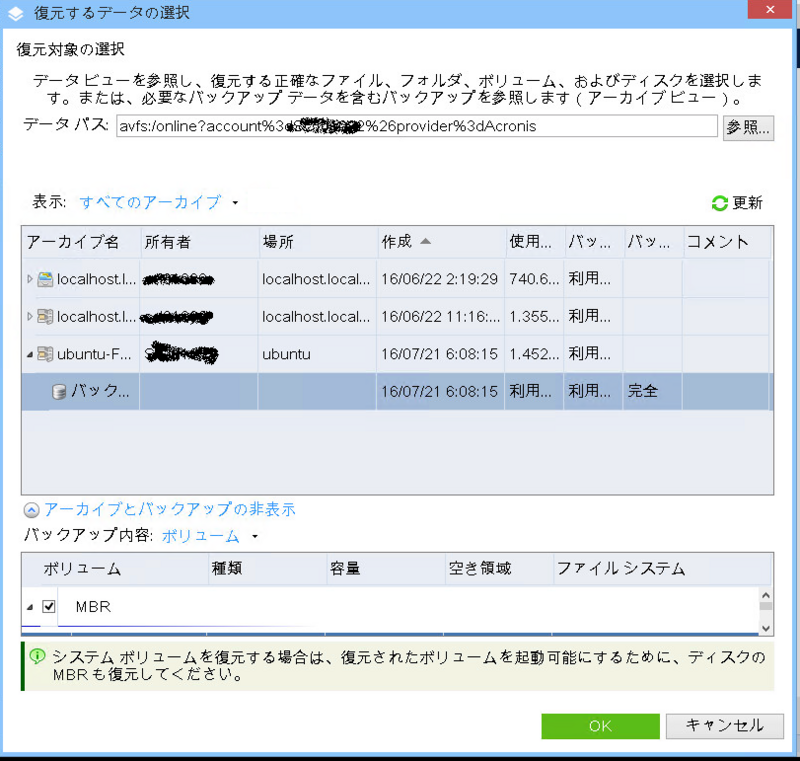Open the すべてのアーカイブ display dropdown

[x=159, y=202]
